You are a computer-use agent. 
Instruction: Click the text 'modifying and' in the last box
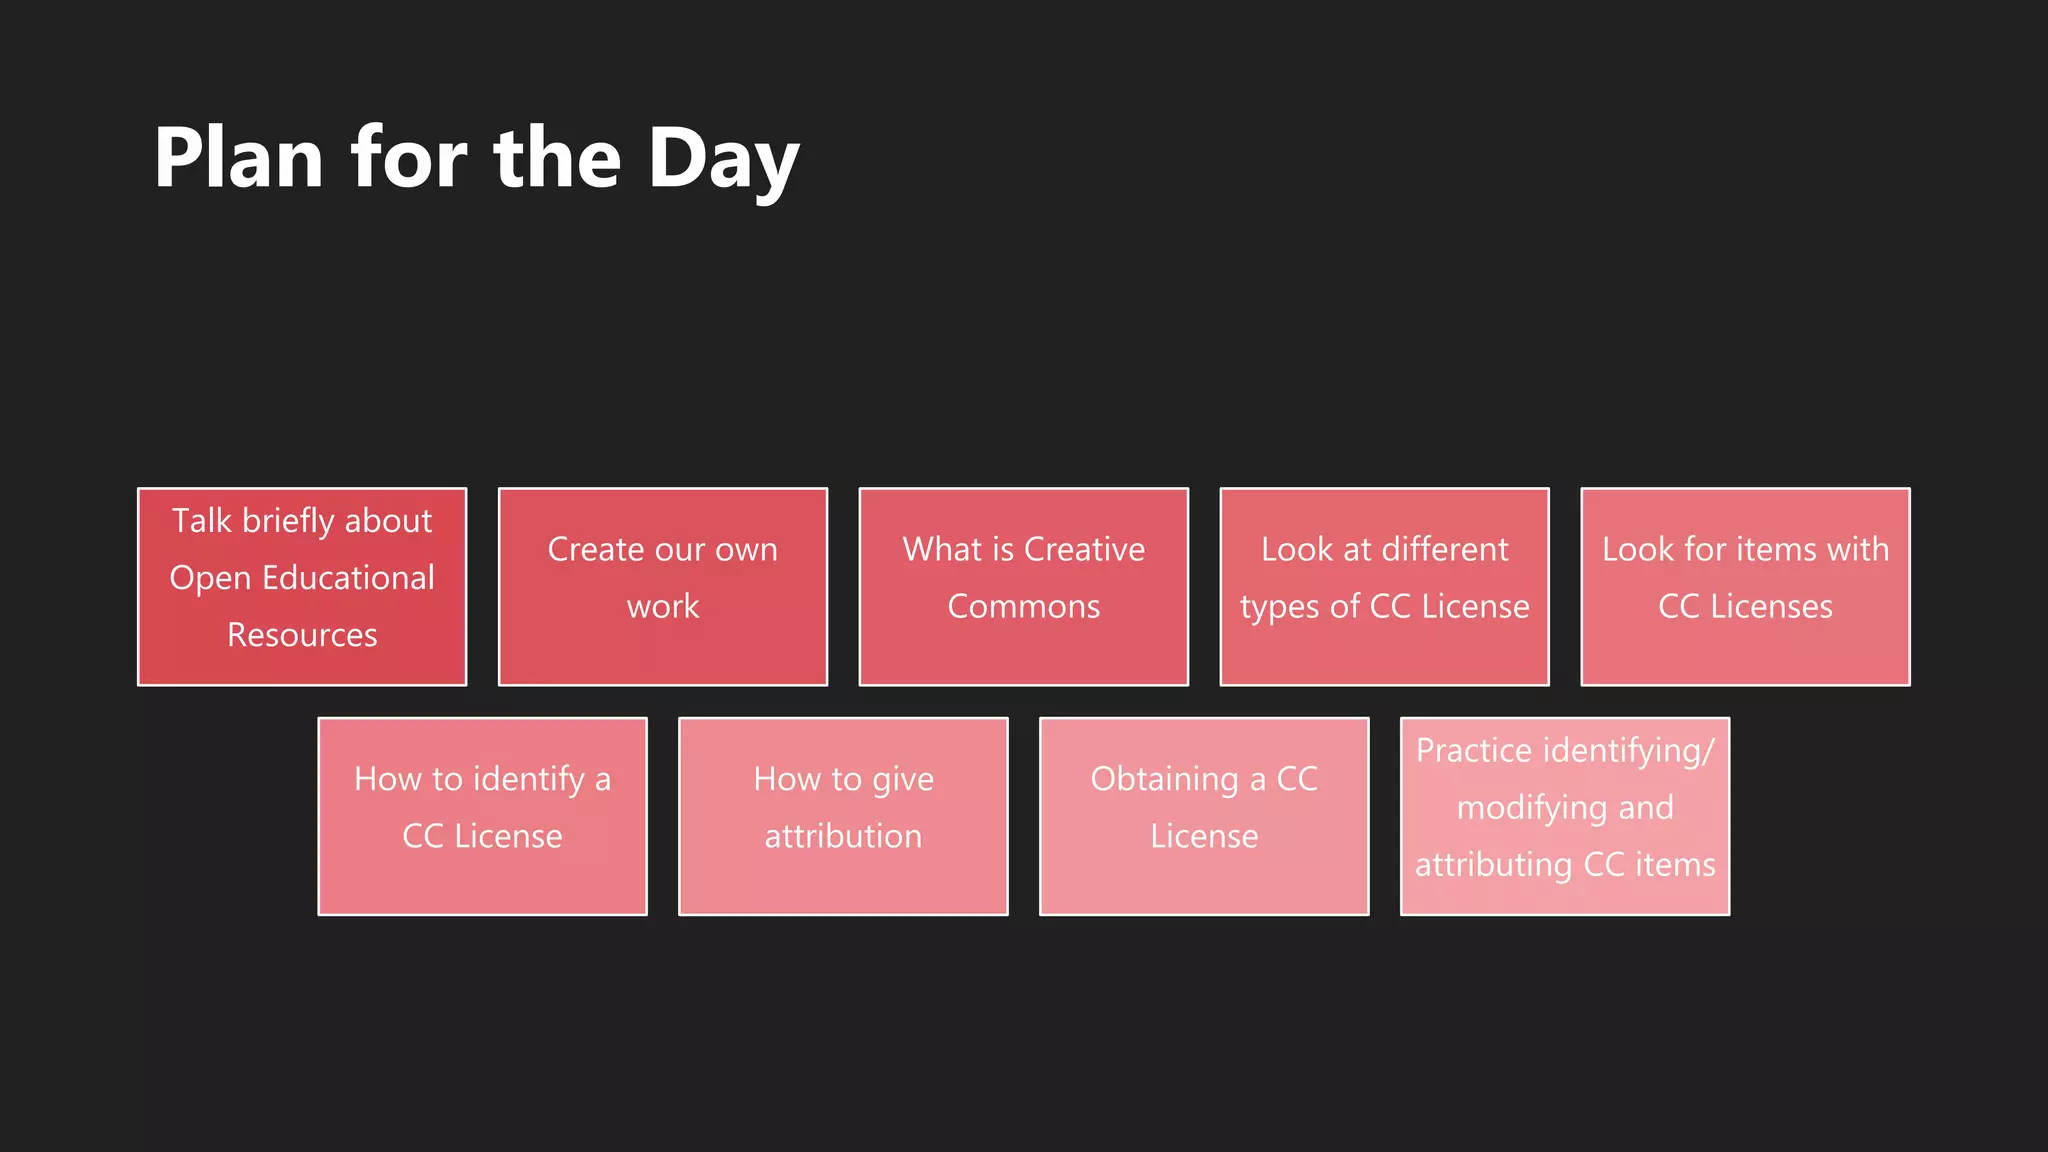(1565, 807)
